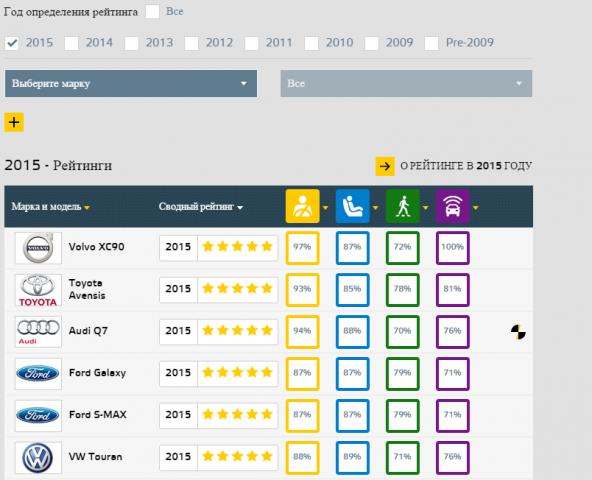The image size is (592, 480).
Task: Click VW Touran 71% pedestrian score
Action: pyautogui.click(x=402, y=457)
